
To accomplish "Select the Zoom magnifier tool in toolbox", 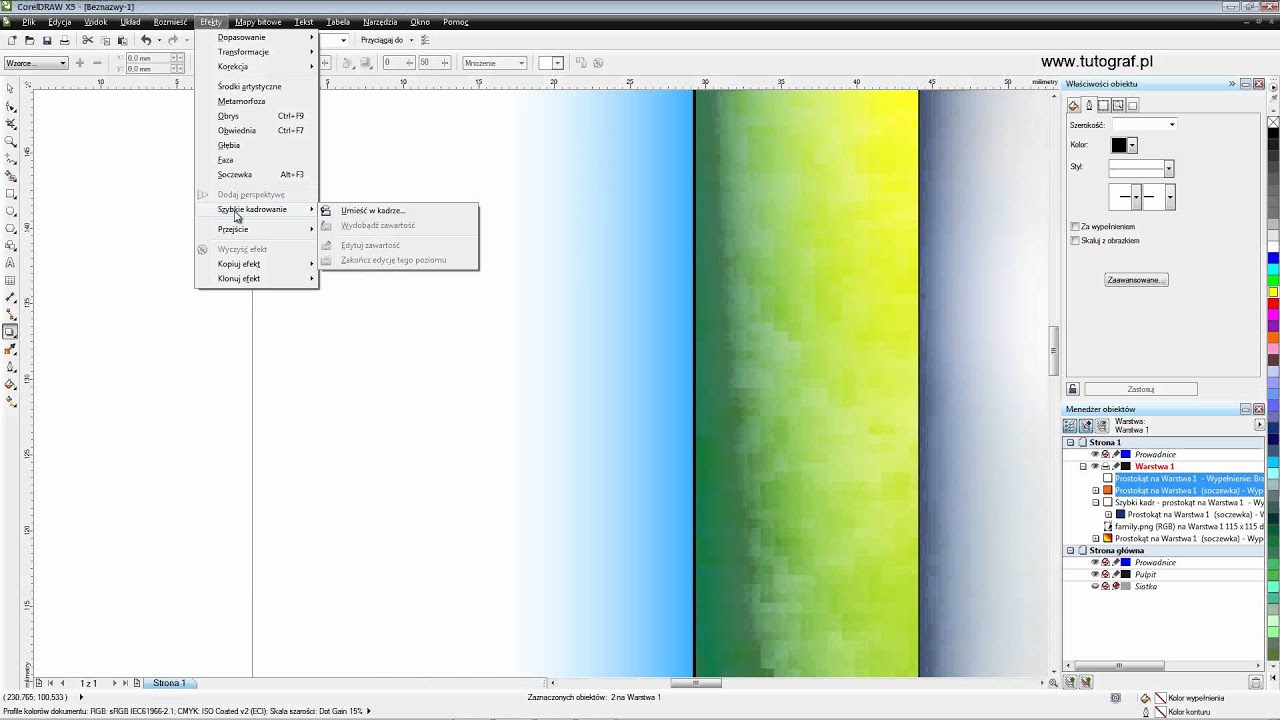I will click(x=10, y=141).
